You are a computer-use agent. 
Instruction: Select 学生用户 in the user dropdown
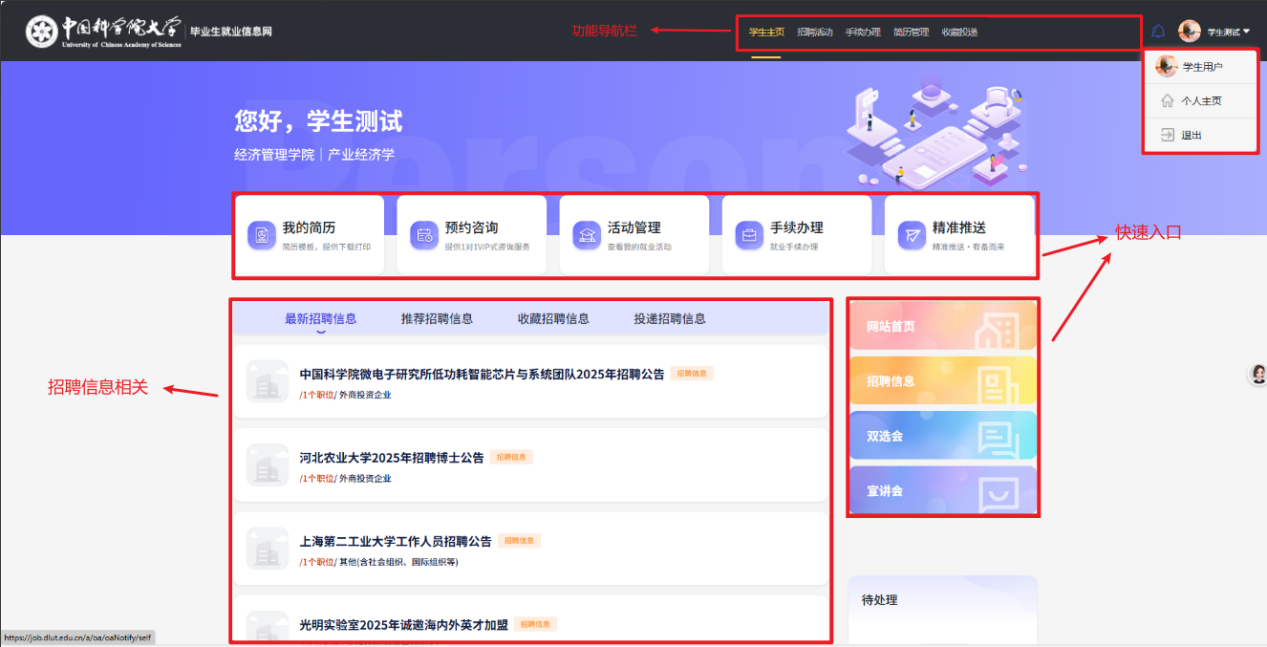(x=1202, y=67)
